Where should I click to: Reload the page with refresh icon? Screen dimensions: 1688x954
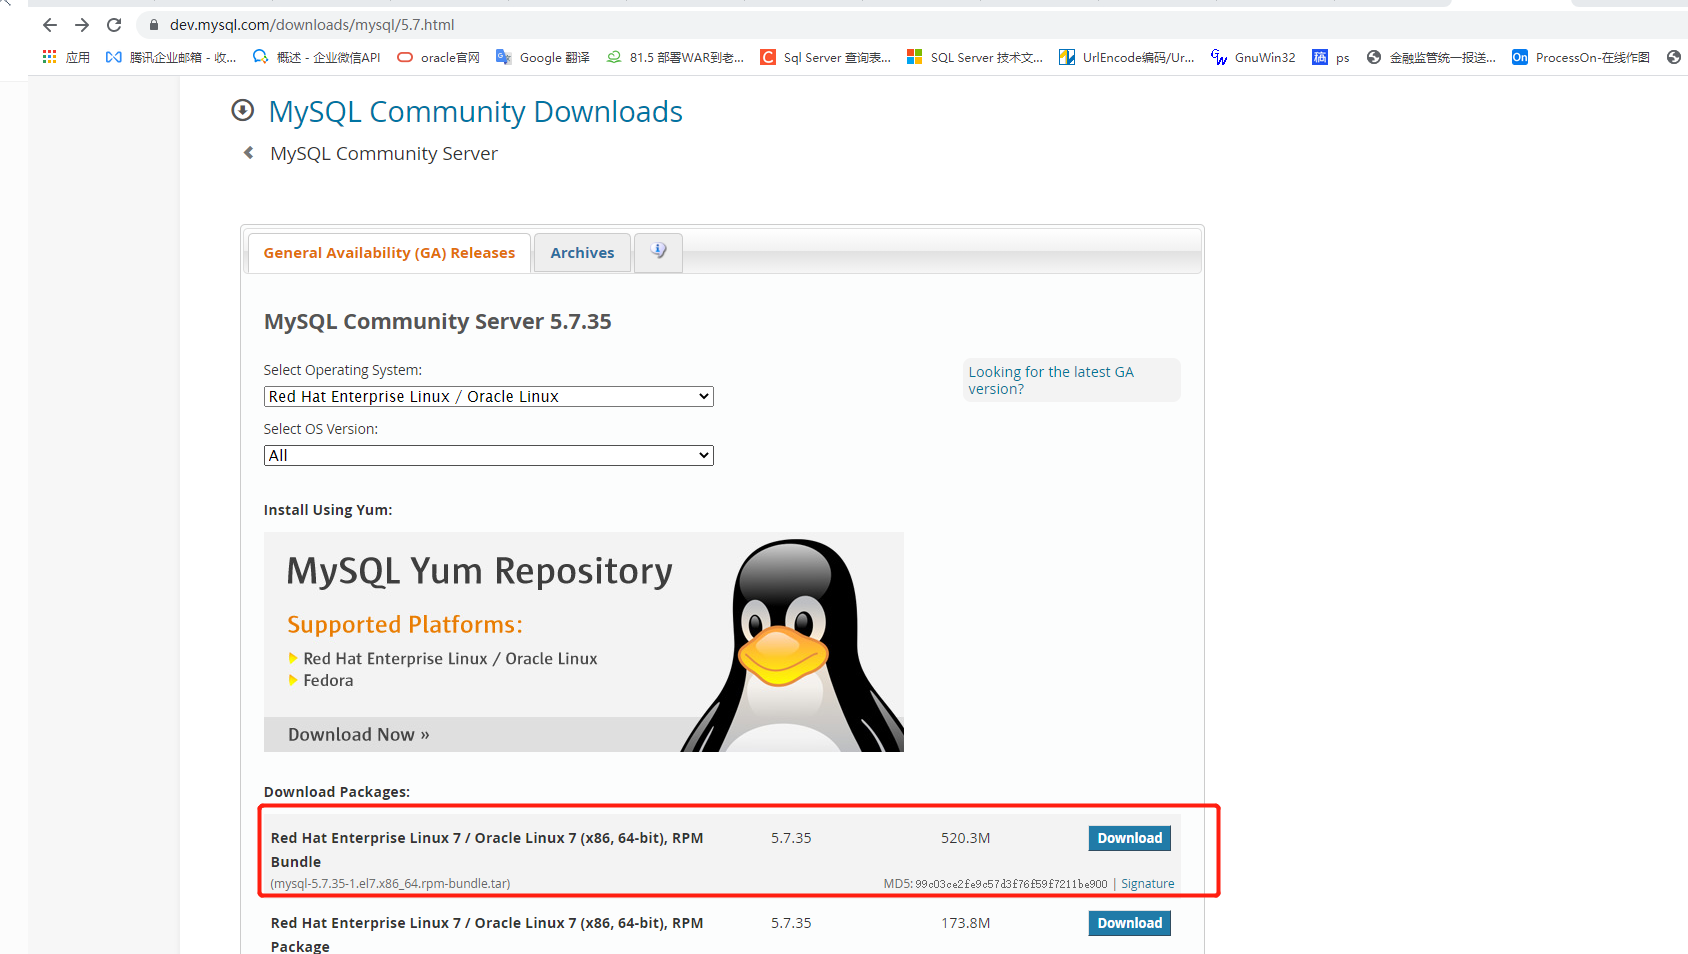(x=114, y=25)
